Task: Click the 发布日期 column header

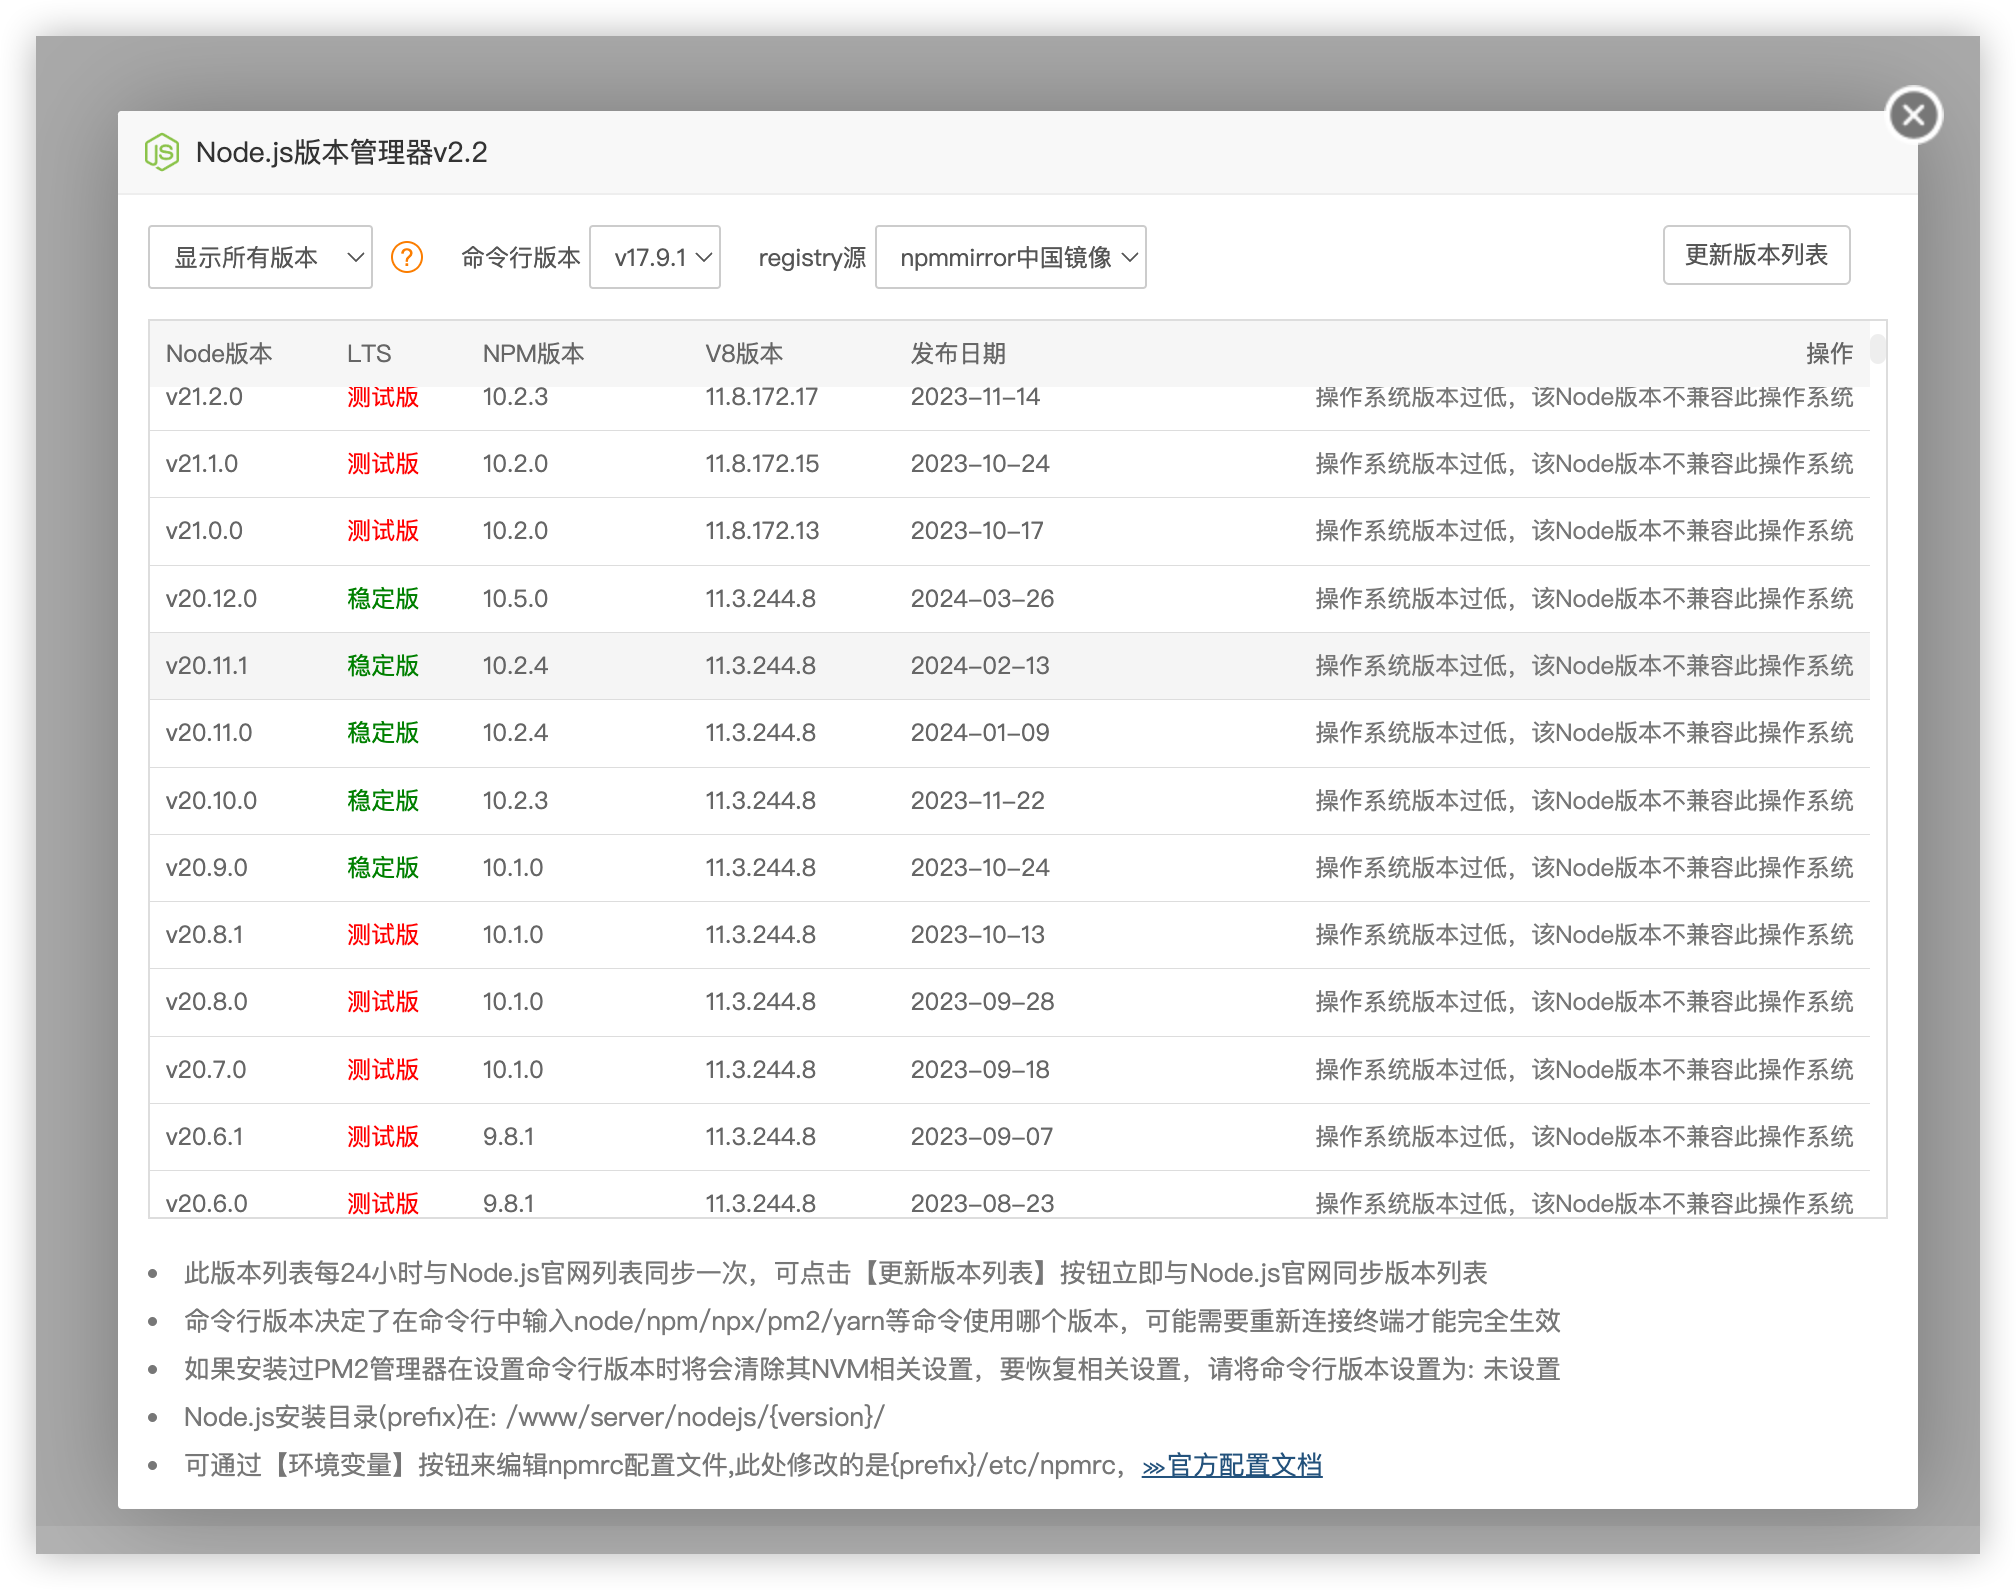Action: [958, 353]
